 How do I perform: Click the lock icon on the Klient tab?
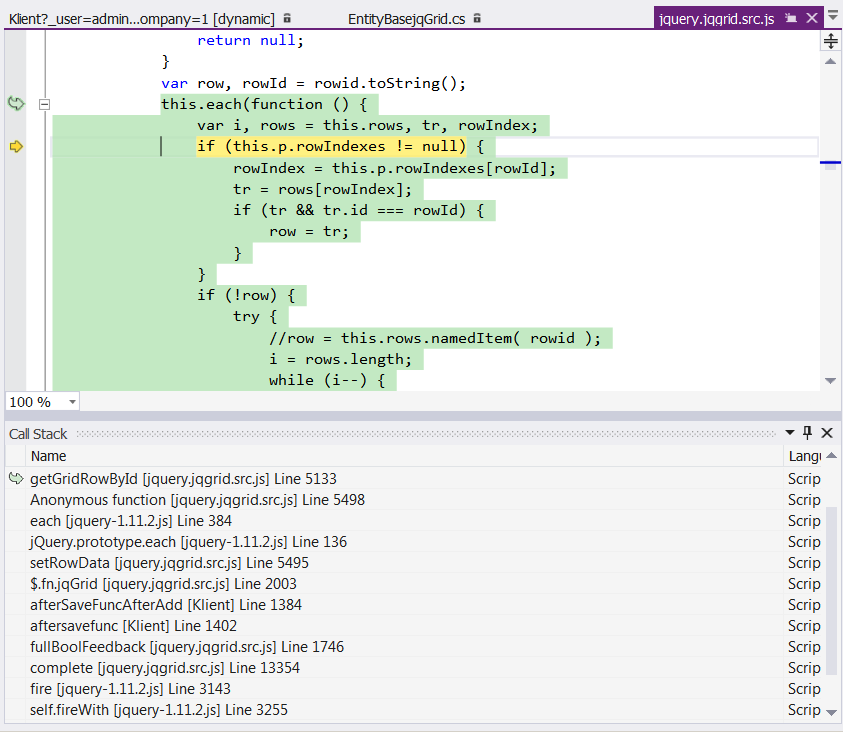click(x=287, y=18)
